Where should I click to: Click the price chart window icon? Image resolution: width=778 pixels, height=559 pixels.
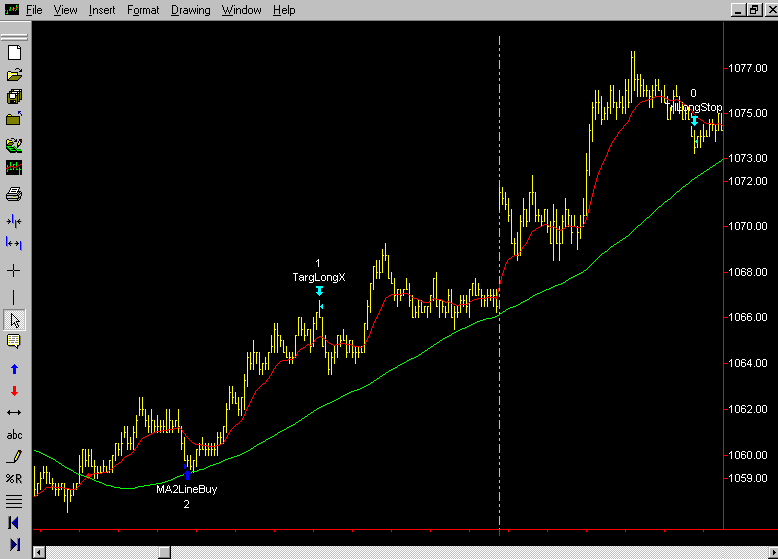[x=14, y=168]
